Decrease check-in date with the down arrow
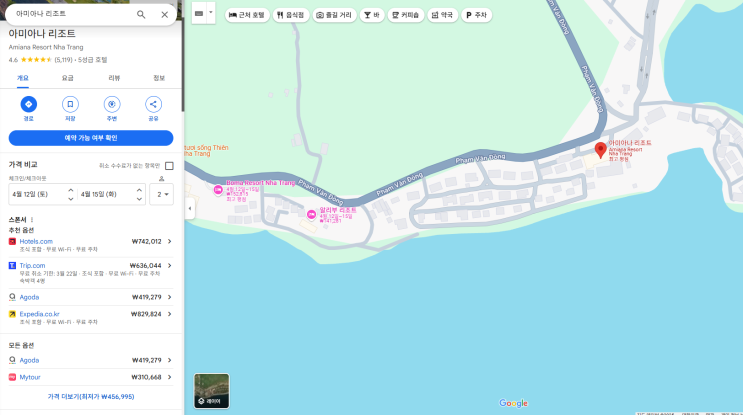Viewport: 743px width, 415px height. click(71, 199)
